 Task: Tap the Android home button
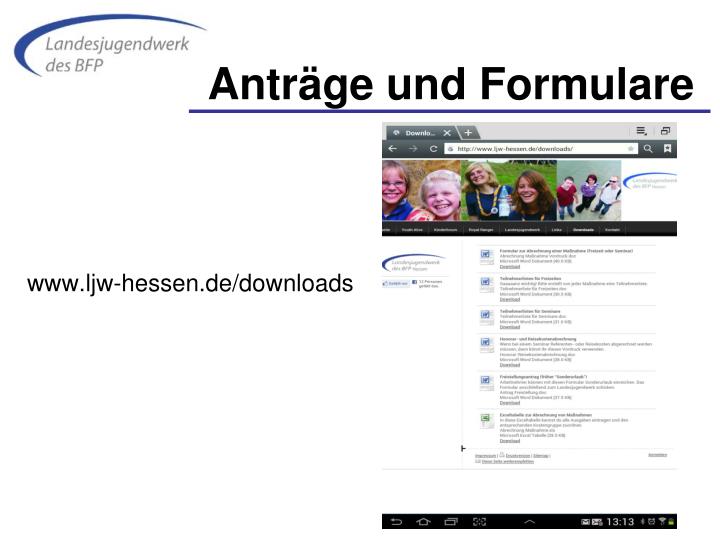423,522
